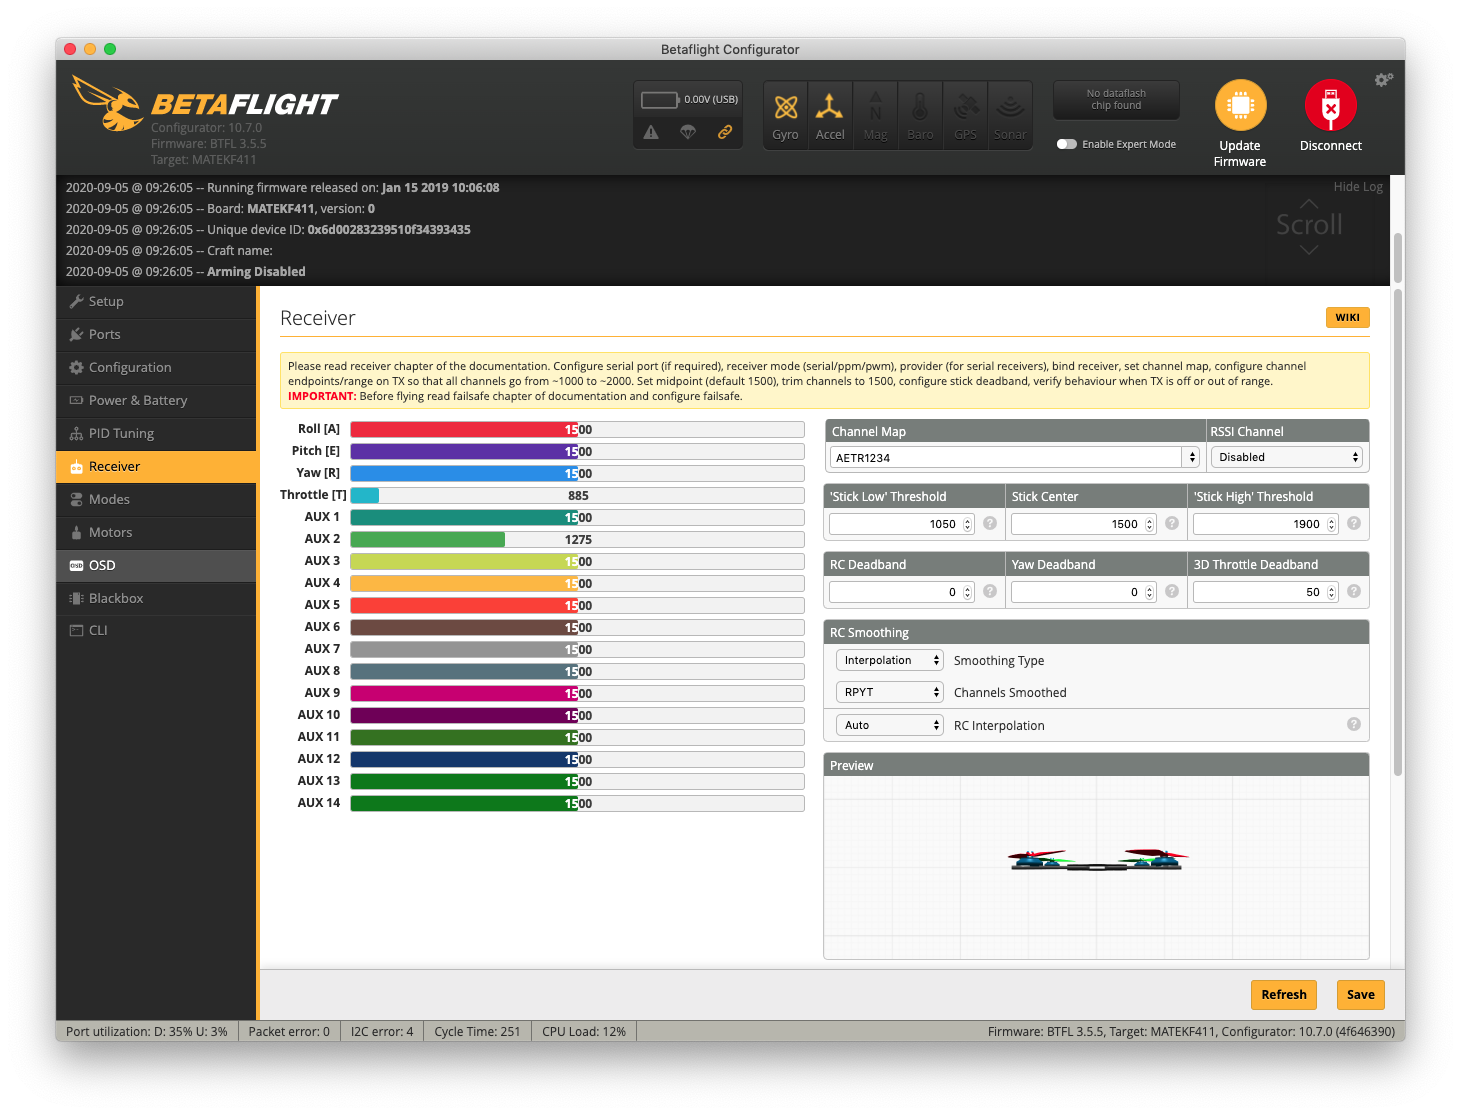This screenshot has height=1115, width=1461.
Task: Click the Accel sensor icon
Action: pyautogui.click(x=830, y=115)
